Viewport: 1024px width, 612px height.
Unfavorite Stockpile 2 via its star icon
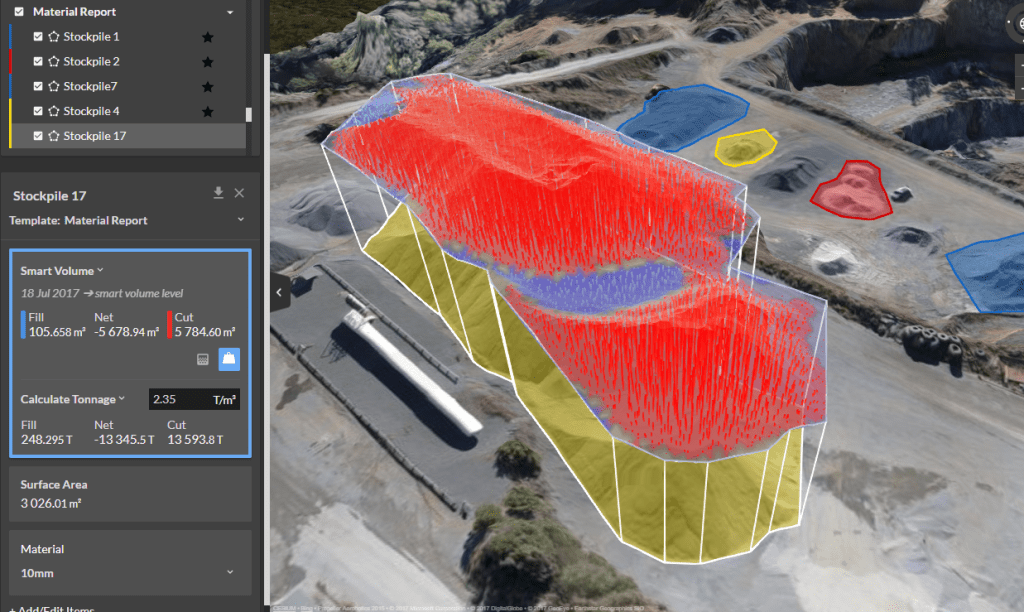(x=208, y=61)
